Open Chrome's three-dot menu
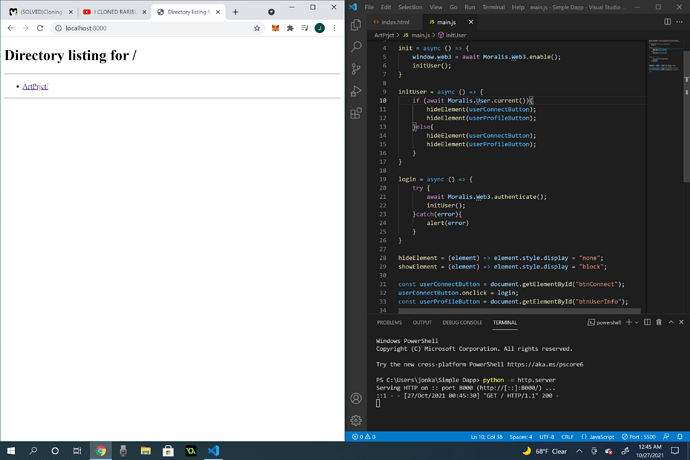Screen dimensions: 690x460 pyautogui.click(x=334, y=28)
